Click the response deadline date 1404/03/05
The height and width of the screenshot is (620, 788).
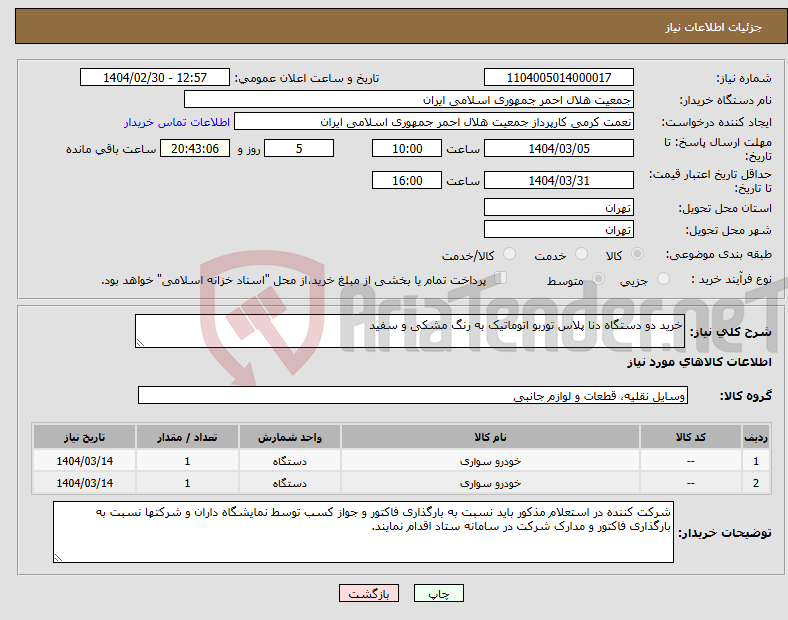pos(558,148)
